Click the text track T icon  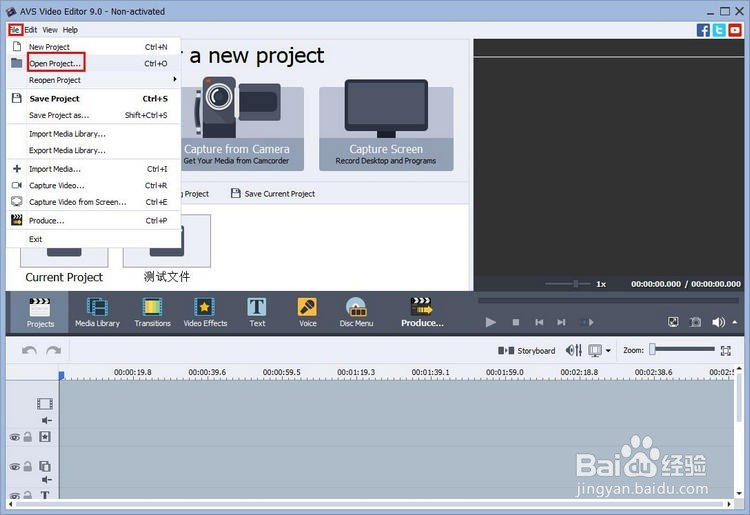coord(45,495)
